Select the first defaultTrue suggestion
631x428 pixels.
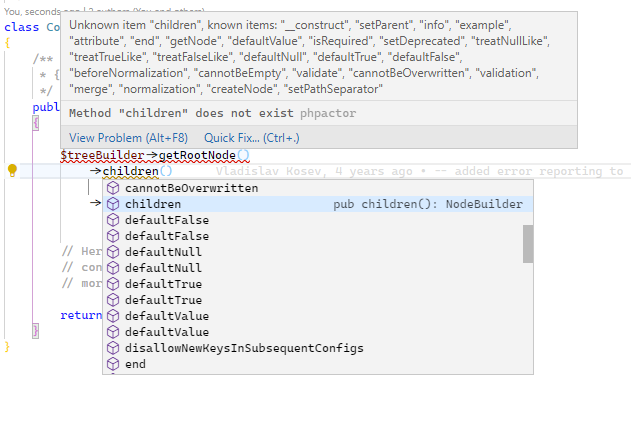318,284
